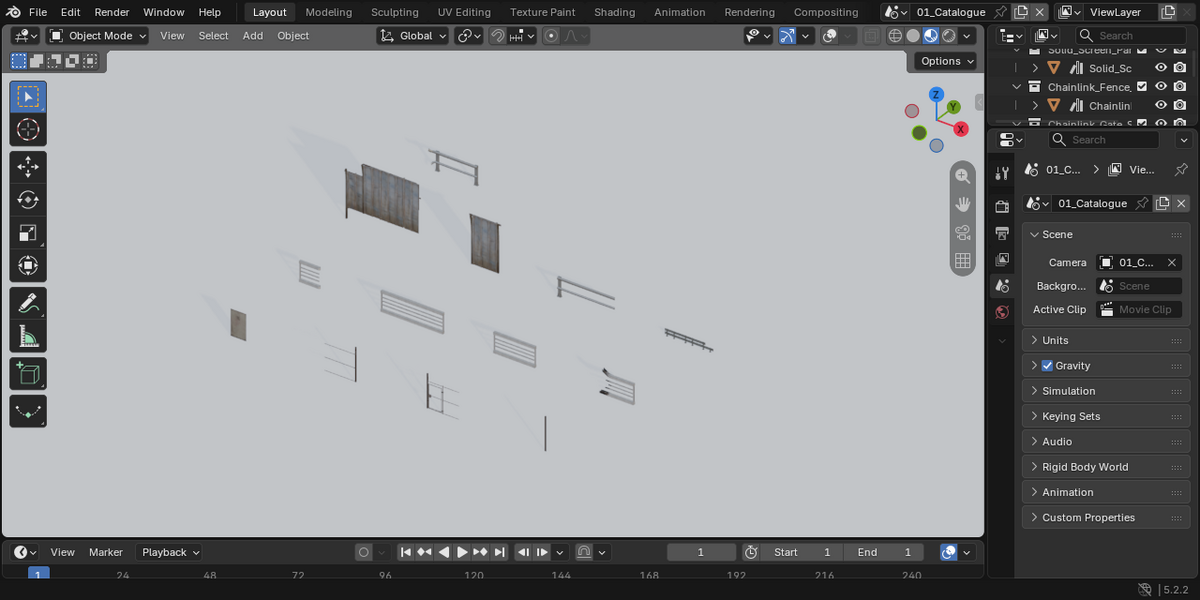Open the viewport Add menu
This screenshot has height=600, width=1200.
[253, 35]
